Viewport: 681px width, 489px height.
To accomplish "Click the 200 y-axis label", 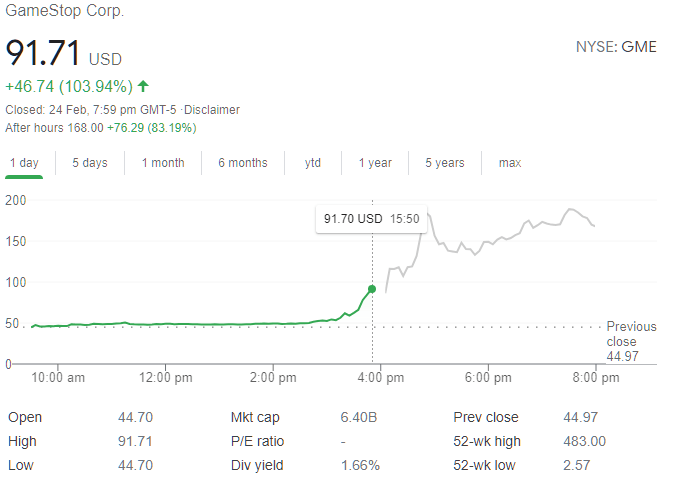I will (x=16, y=201).
